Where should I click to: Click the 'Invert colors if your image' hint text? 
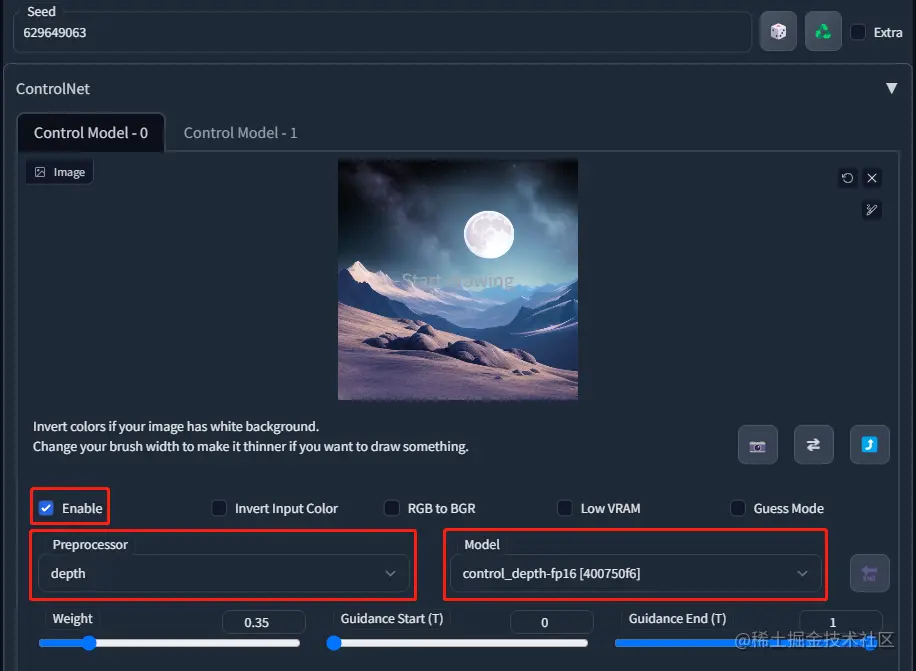[x=176, y=426]
